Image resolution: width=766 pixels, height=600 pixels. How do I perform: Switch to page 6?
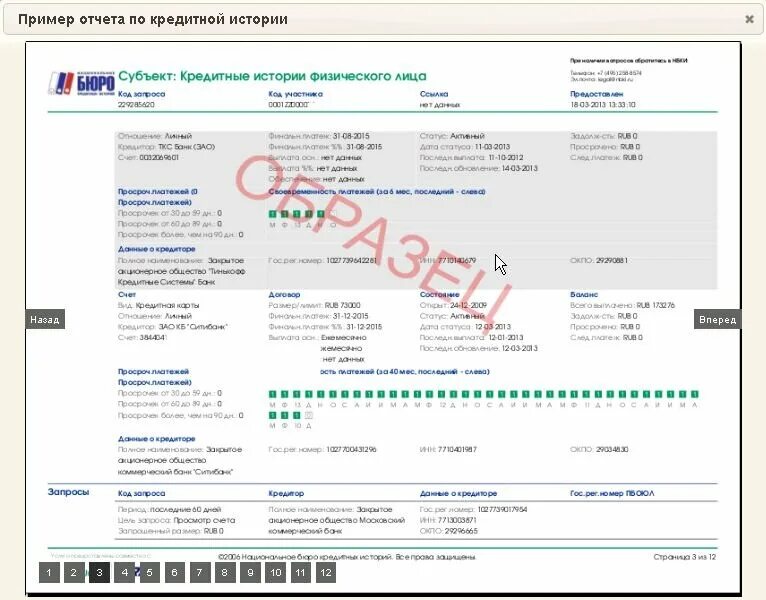point(175,573)
